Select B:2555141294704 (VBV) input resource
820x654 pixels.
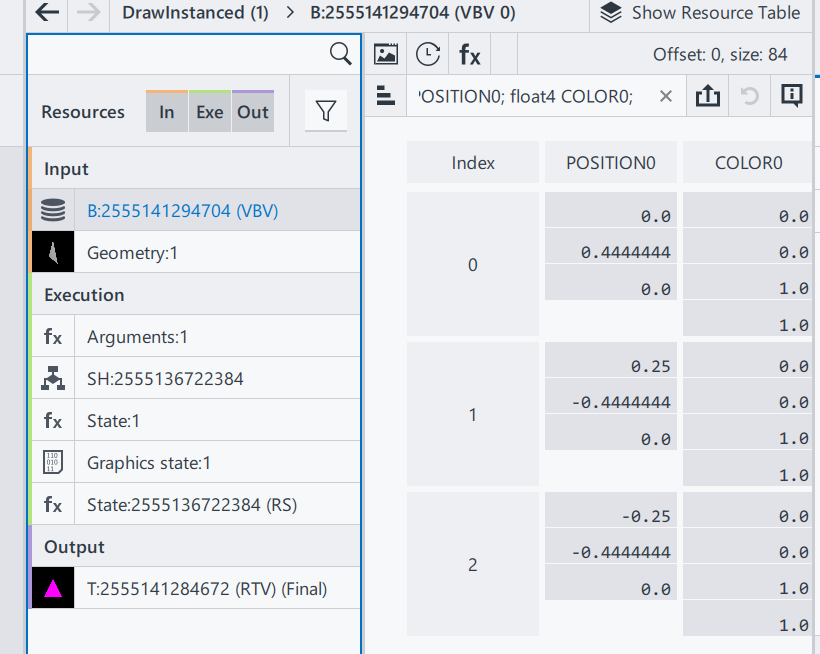(182, 211)
